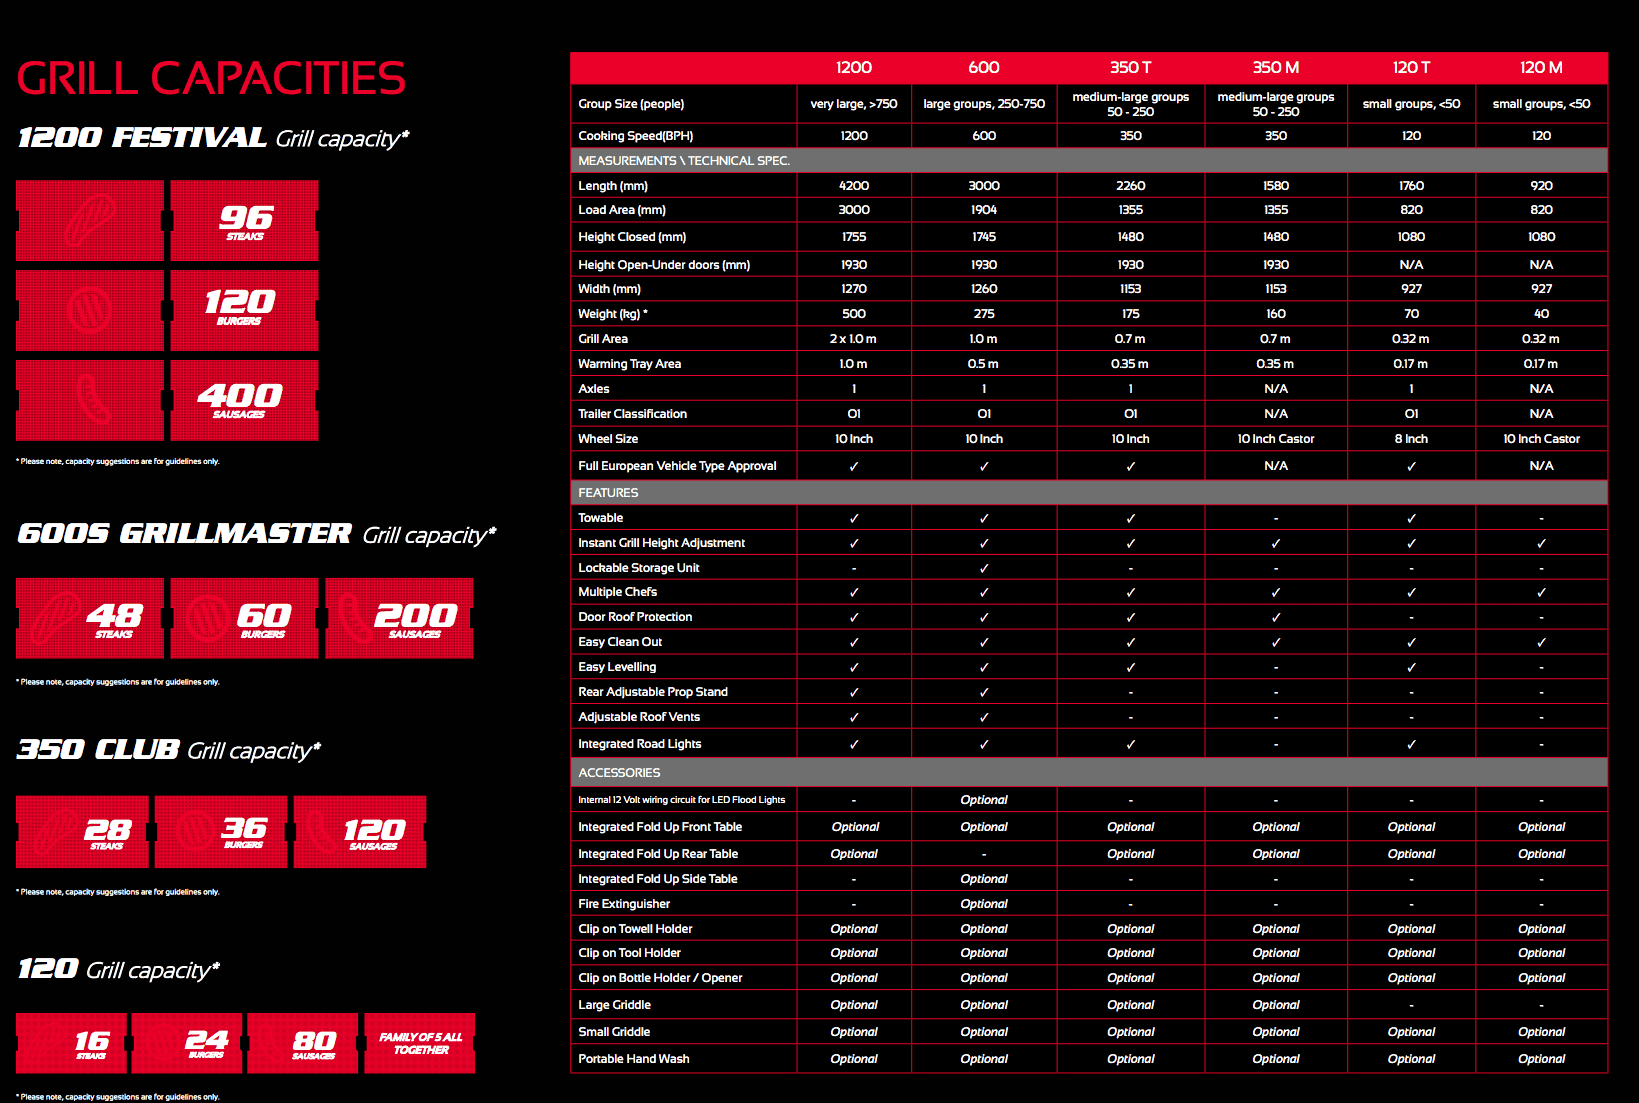This screenshot has width=1639, height=1103.
Task: Expand the Measurements \ Technical Spec. section header
Action: click(684, 160)
